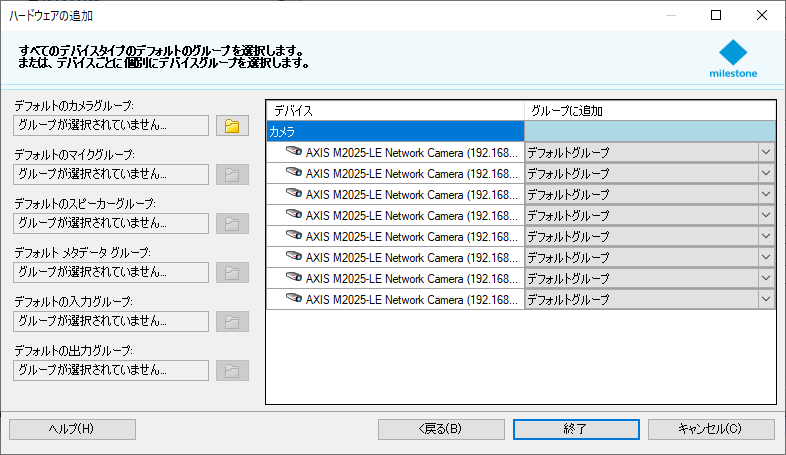
Task: Close the ハードウェアの追加 dialog
Action: pyautogui.click(x=761, y=15)
